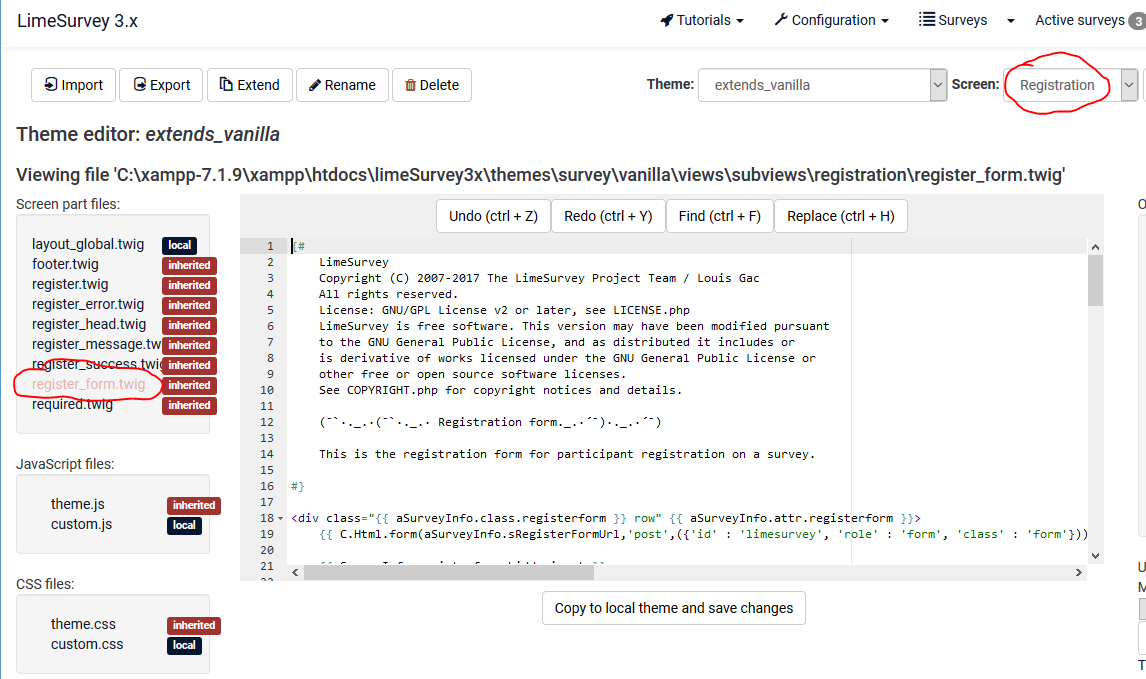The image size is (1146, 679).
Task: Open custom.css file
Action: (87, 644)
